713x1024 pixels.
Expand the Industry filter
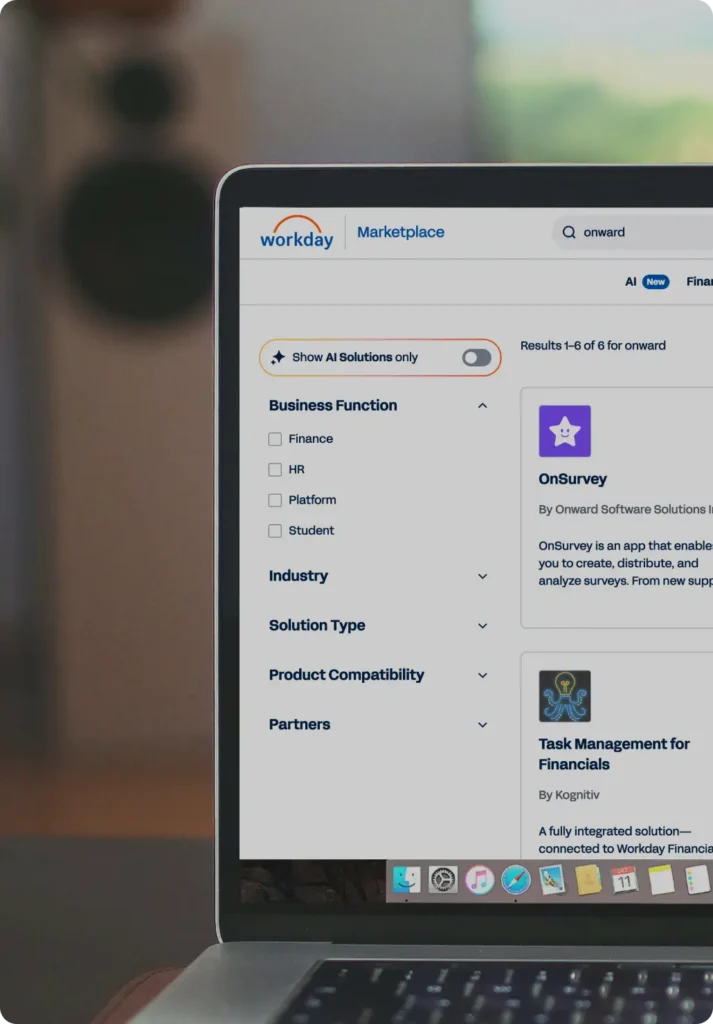[x=482, y=576]
